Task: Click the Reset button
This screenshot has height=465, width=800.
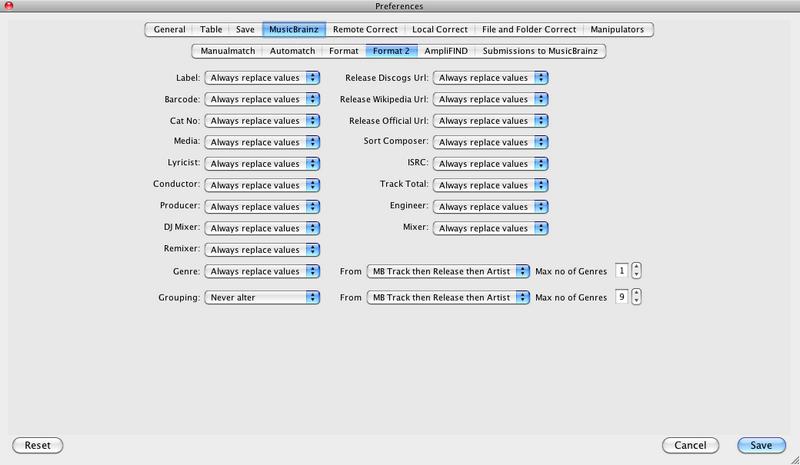Action: click(38, 445)
